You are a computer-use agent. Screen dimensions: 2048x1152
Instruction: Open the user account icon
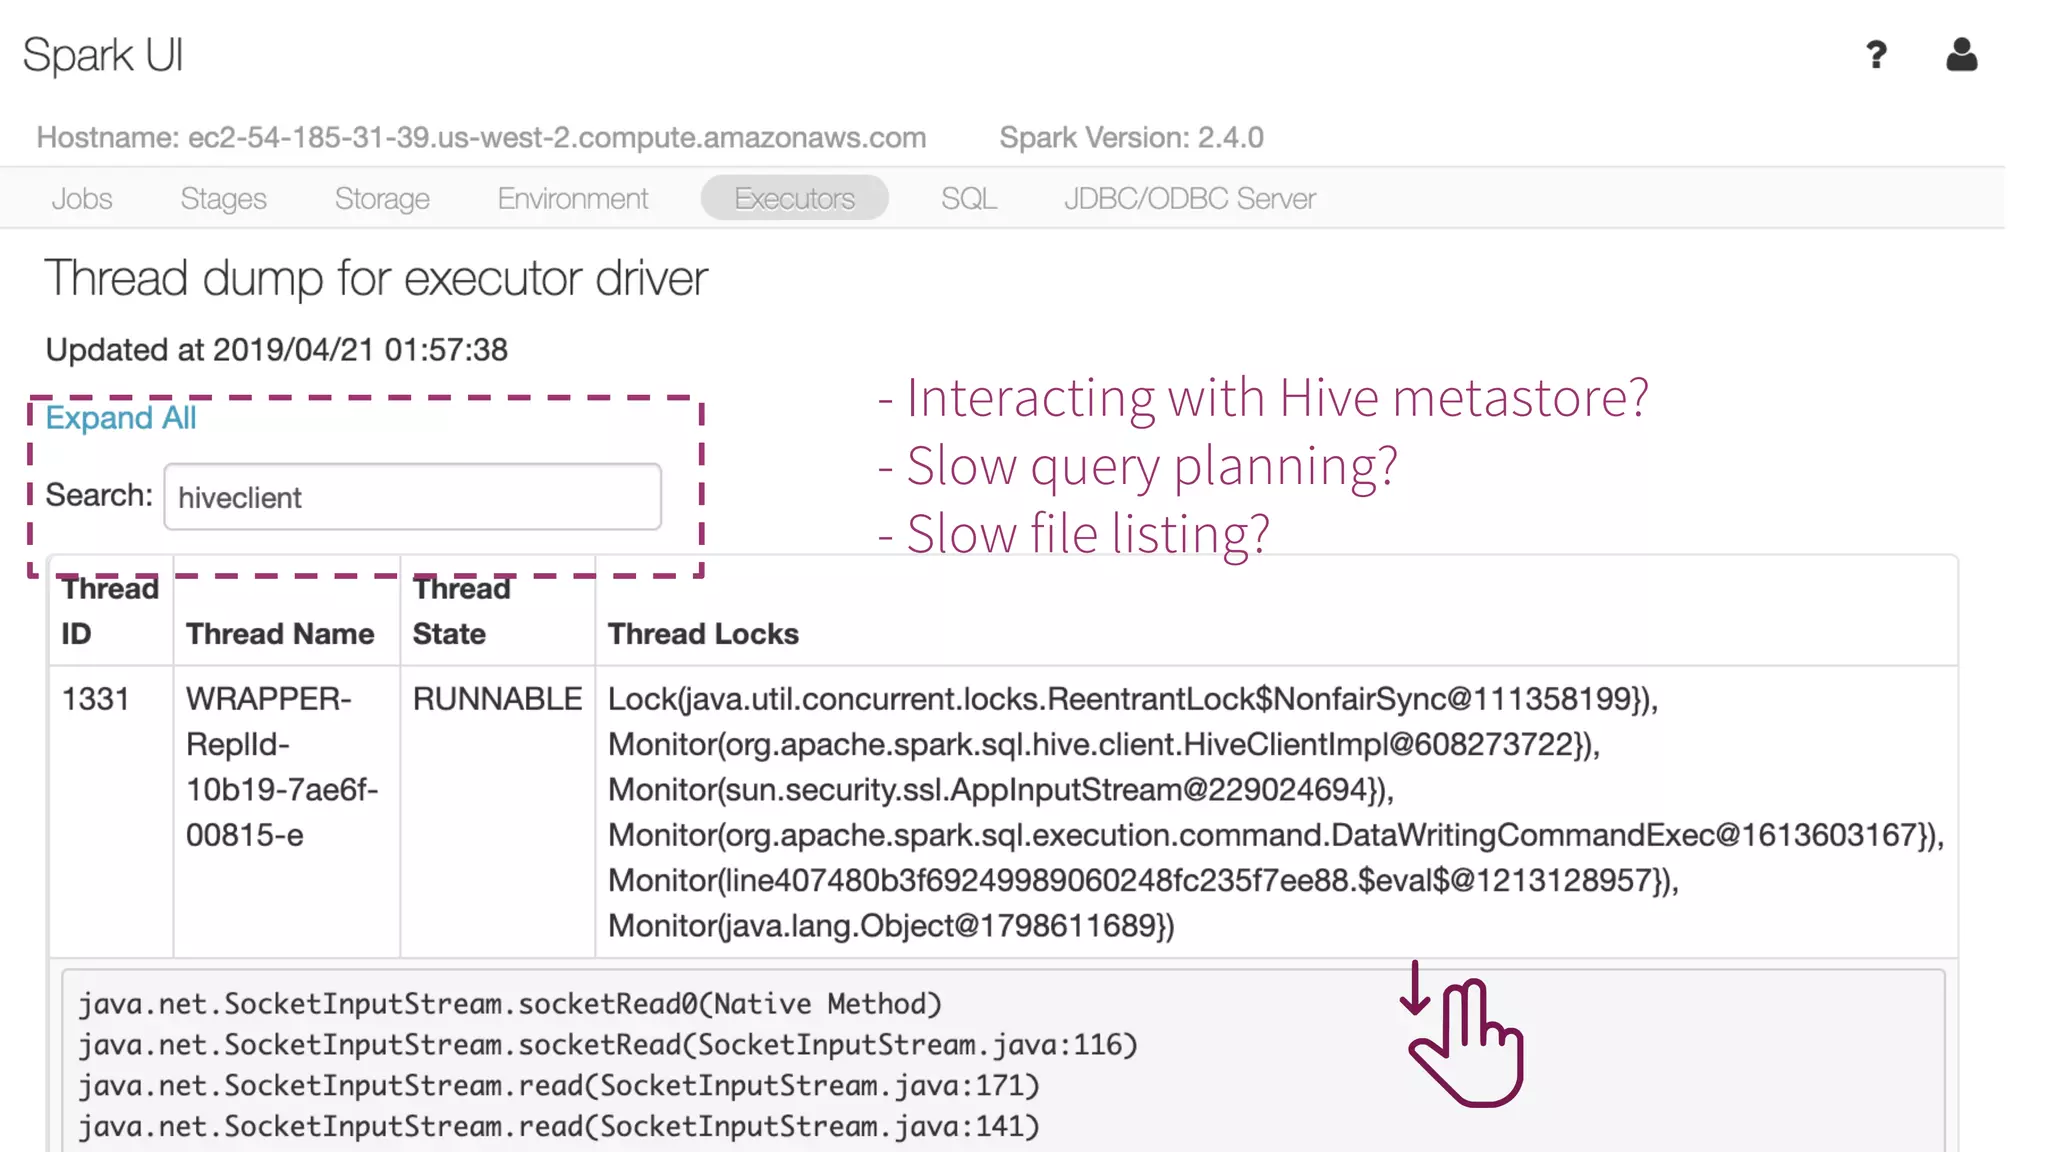coord(1961,55)
